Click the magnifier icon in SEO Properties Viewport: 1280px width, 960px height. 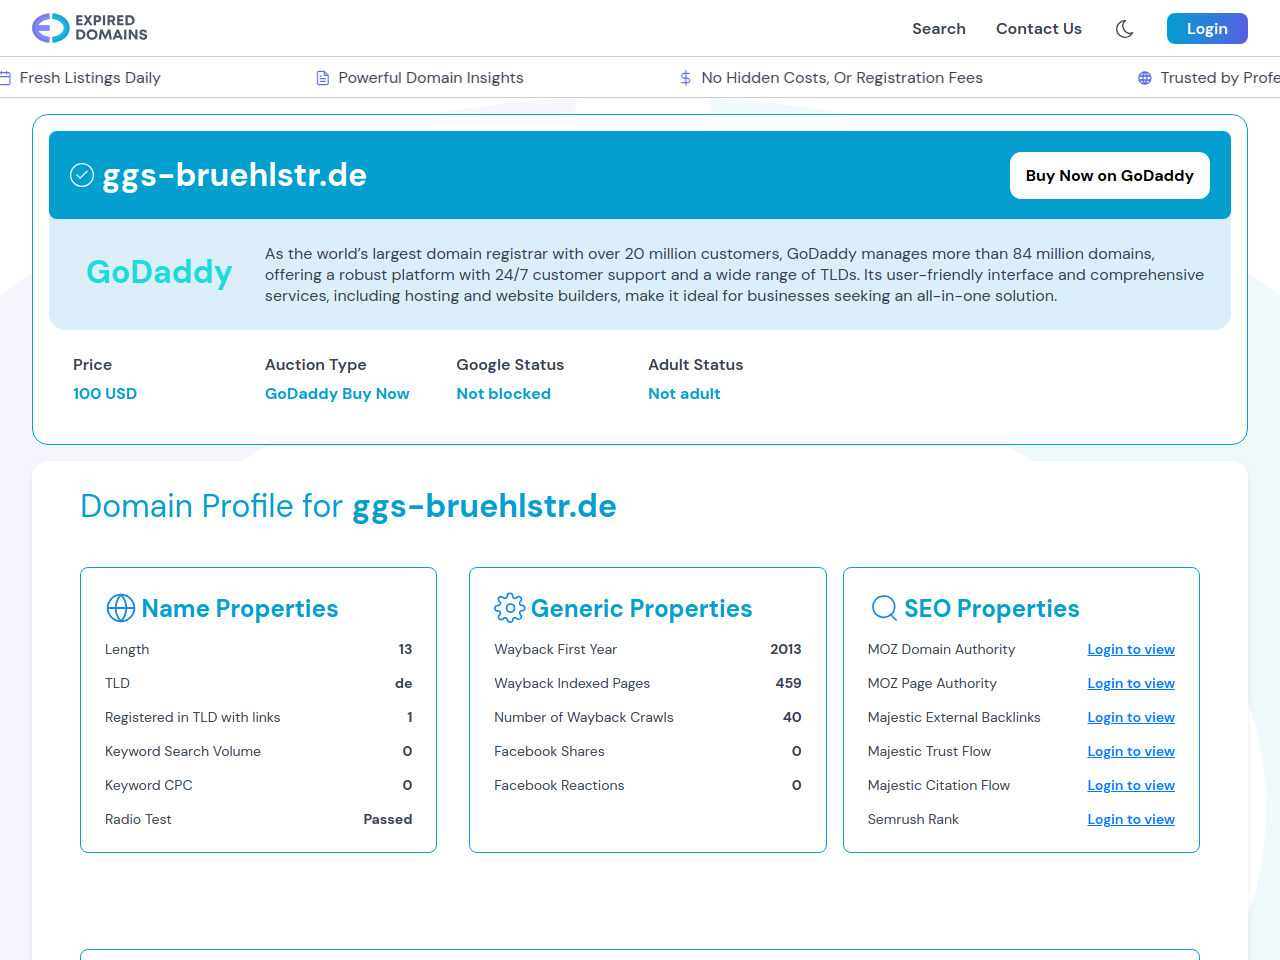(884, 608)
